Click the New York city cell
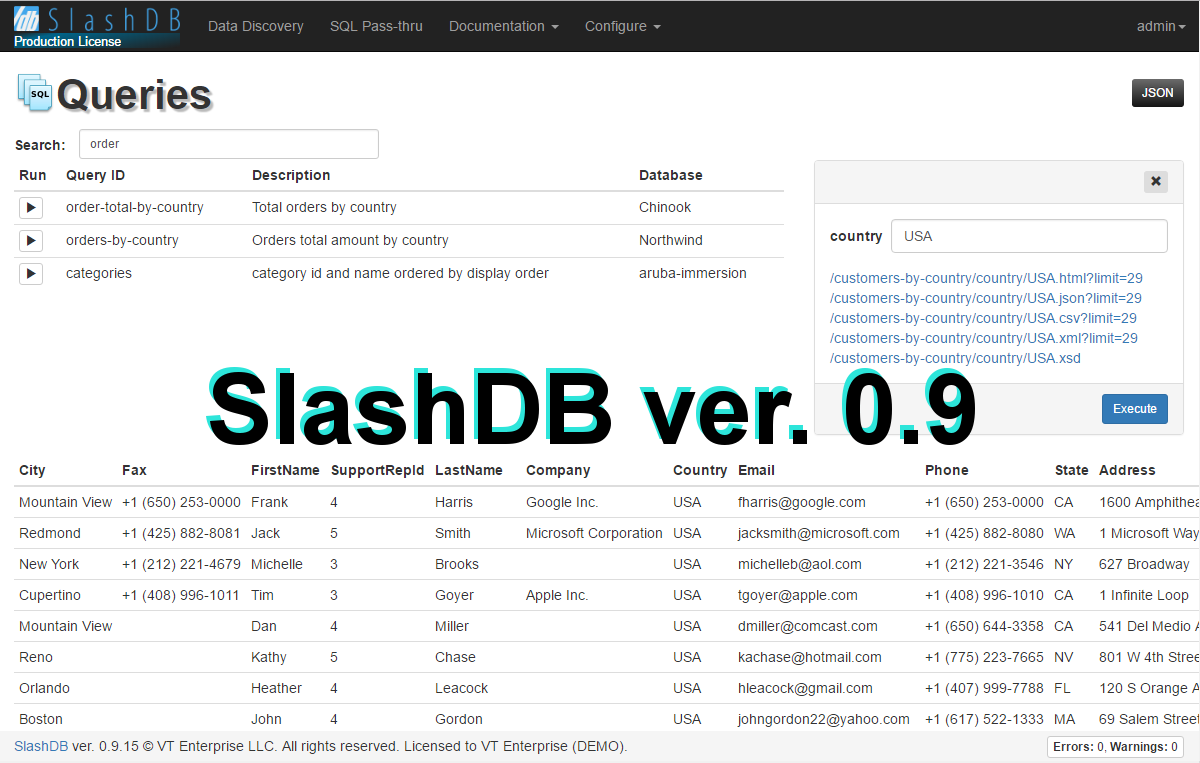The height and width of the screenshot is (763, 1200). coord(49,565)
